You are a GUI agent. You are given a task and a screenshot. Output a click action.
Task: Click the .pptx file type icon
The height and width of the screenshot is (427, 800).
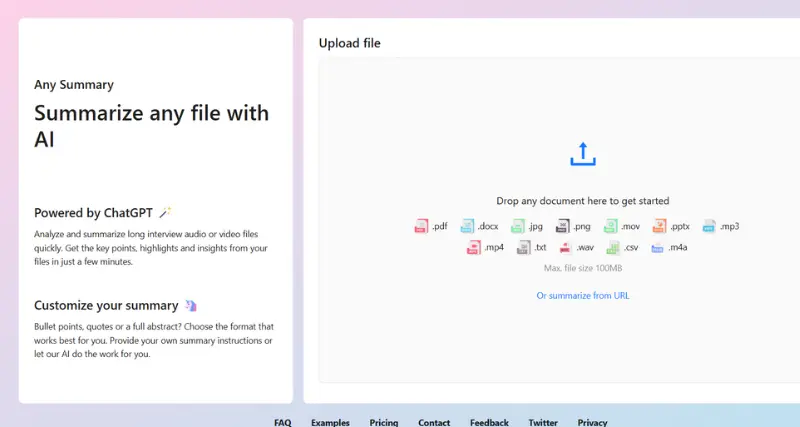(x=659, y=226)
